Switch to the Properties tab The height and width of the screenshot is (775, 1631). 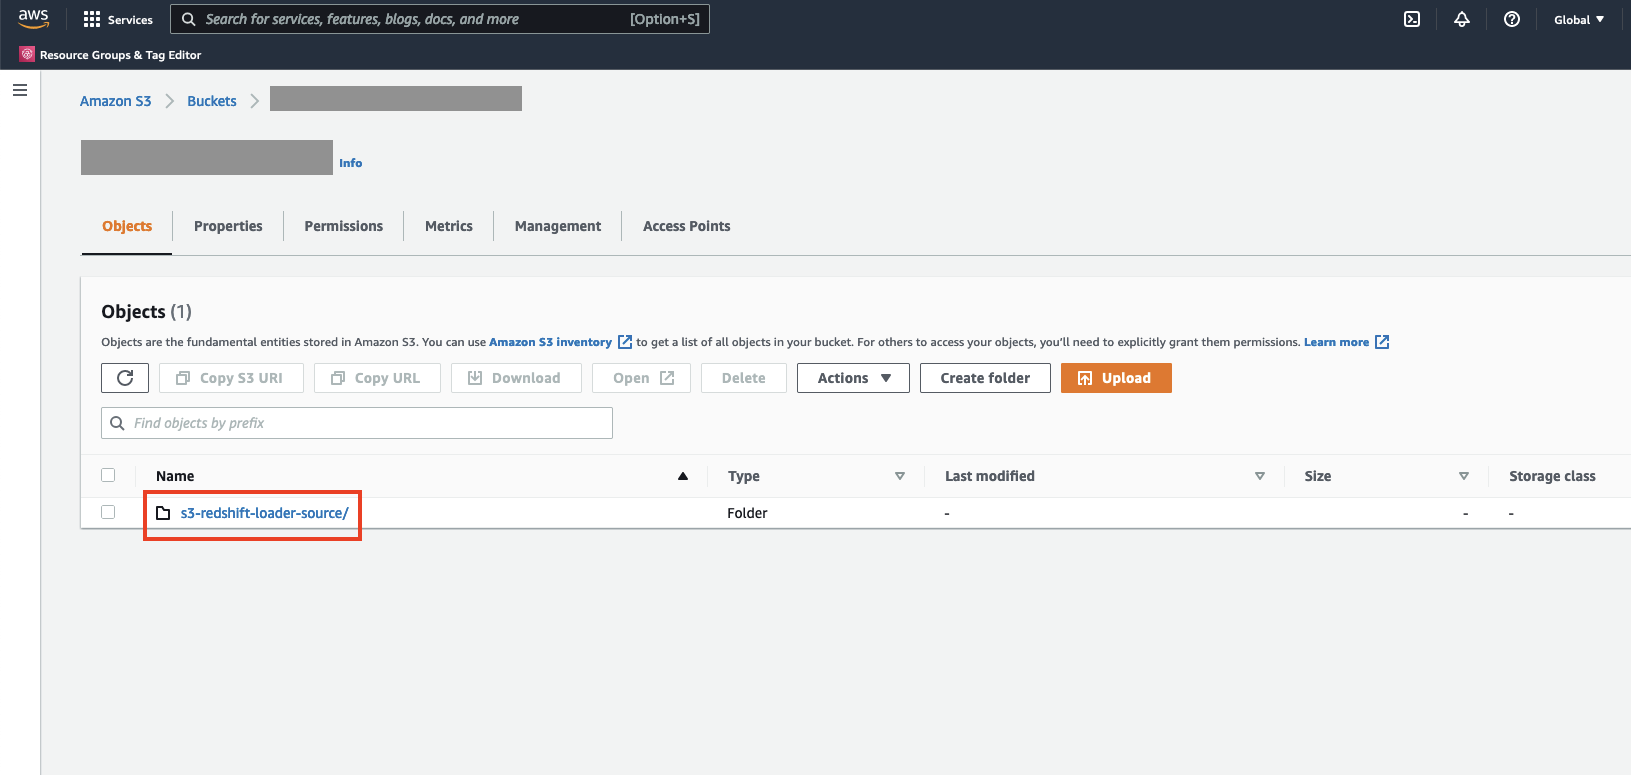[228, 226]
